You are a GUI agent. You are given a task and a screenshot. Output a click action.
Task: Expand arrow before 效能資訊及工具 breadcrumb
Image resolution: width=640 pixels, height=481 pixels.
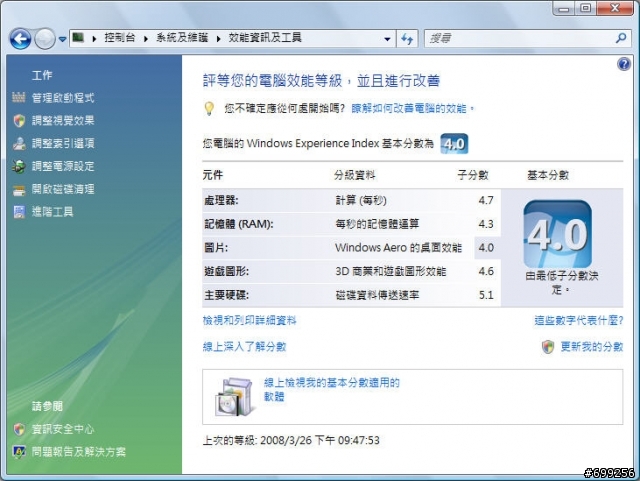tap(218, 39)
